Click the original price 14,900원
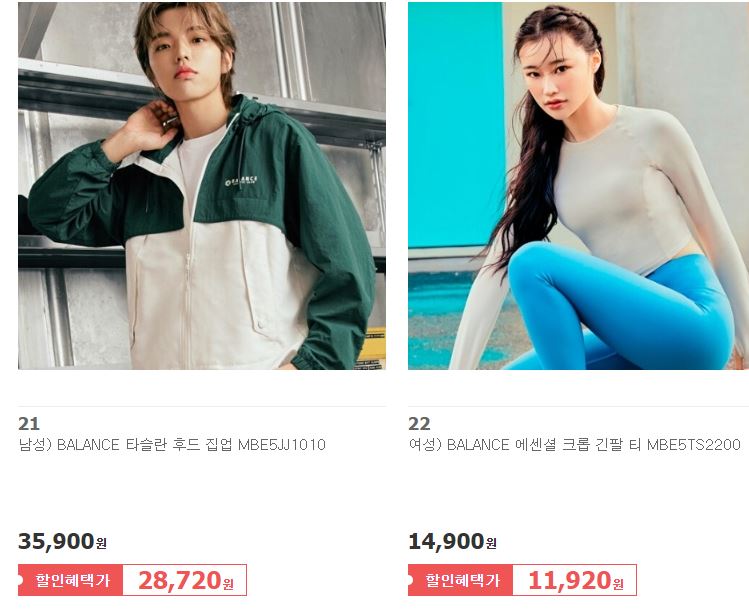The image size is (749, 615). 452,541
